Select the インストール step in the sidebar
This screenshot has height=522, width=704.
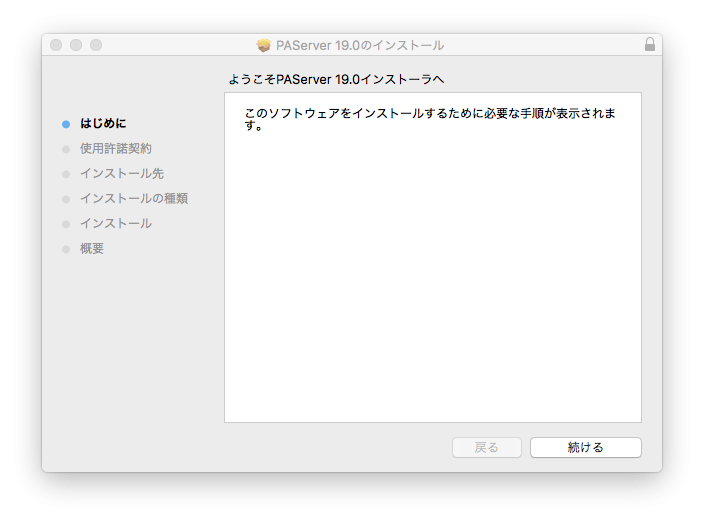pos(116,224)
